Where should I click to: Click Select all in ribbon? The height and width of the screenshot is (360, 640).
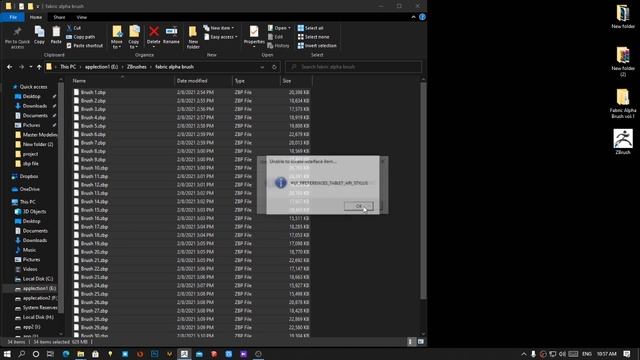(x=311, y=28)
